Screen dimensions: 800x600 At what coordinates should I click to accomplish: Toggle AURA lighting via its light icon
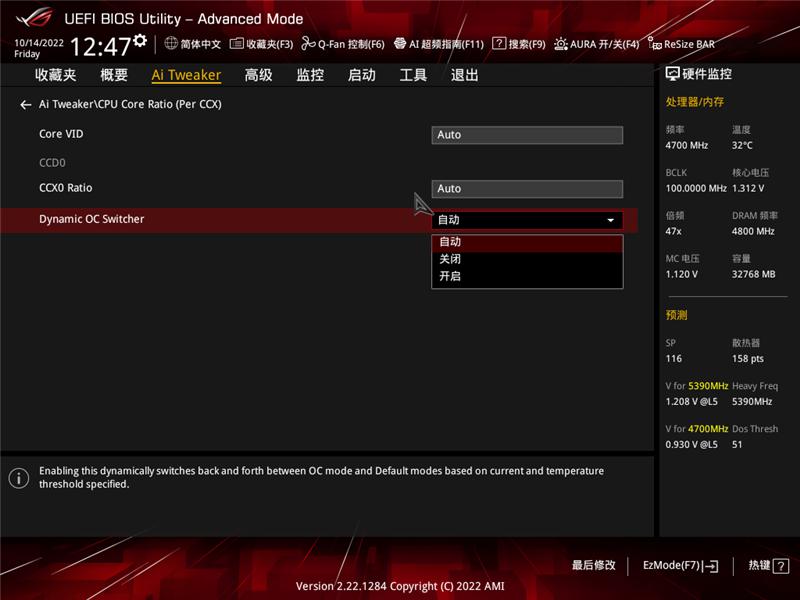coord(561,44)
